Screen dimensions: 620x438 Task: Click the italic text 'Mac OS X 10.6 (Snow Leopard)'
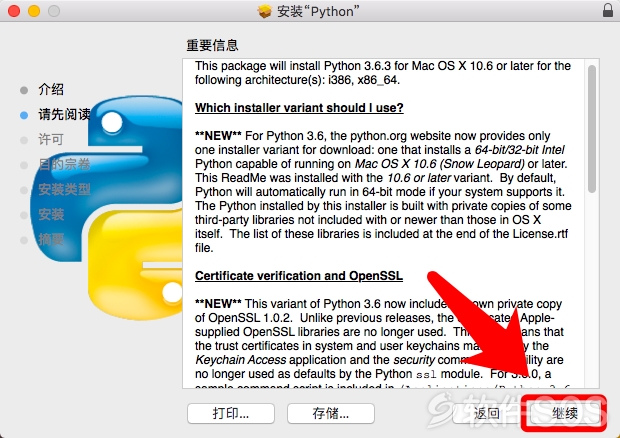click(x=440, y=164)
